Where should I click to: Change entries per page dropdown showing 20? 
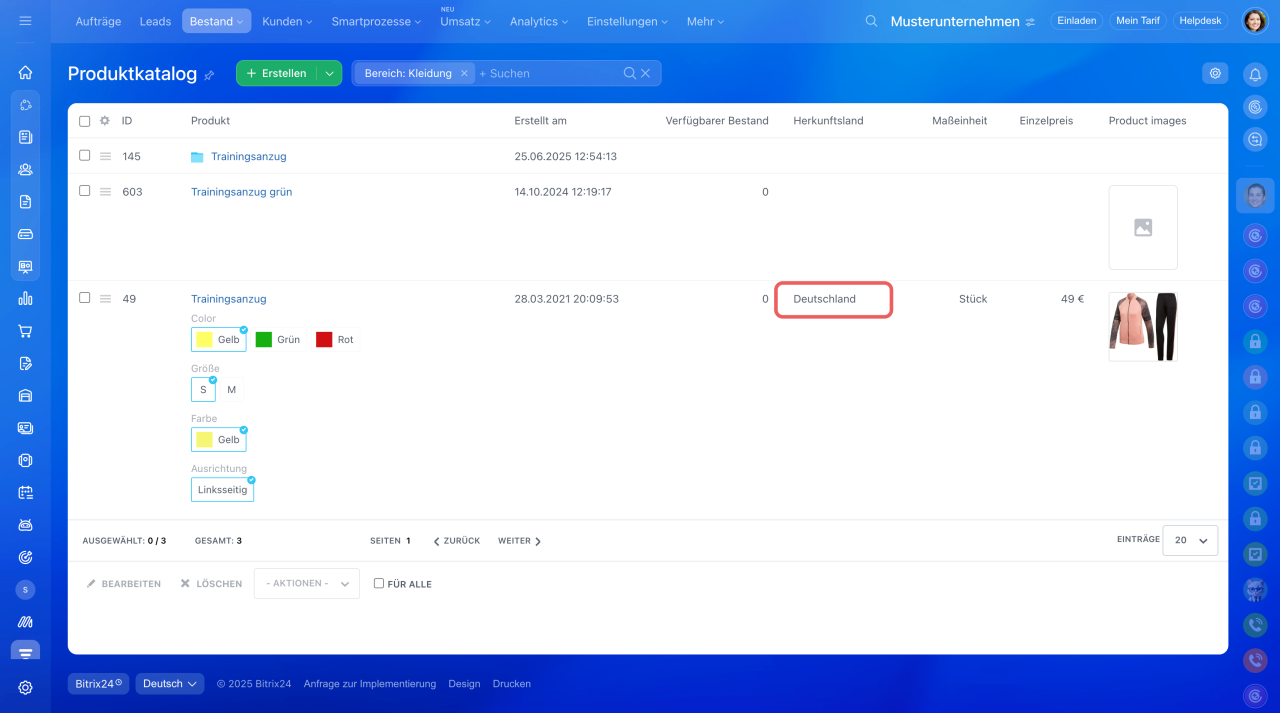click(1190, 540)
